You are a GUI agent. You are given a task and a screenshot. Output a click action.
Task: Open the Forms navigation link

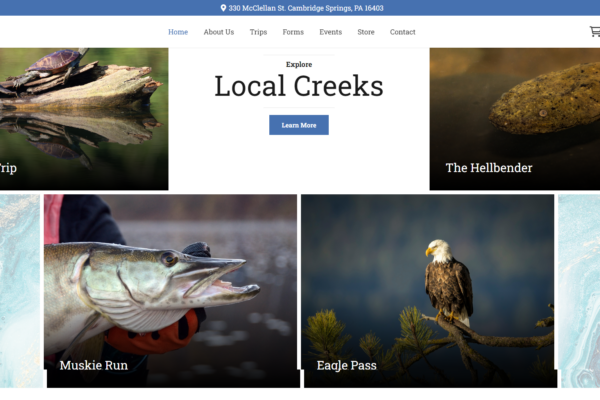[x=293, y=32]
